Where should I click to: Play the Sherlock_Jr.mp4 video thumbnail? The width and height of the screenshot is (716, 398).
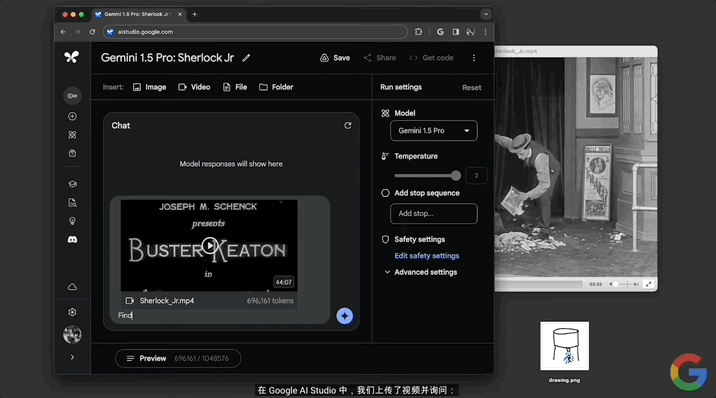(209, 246)
